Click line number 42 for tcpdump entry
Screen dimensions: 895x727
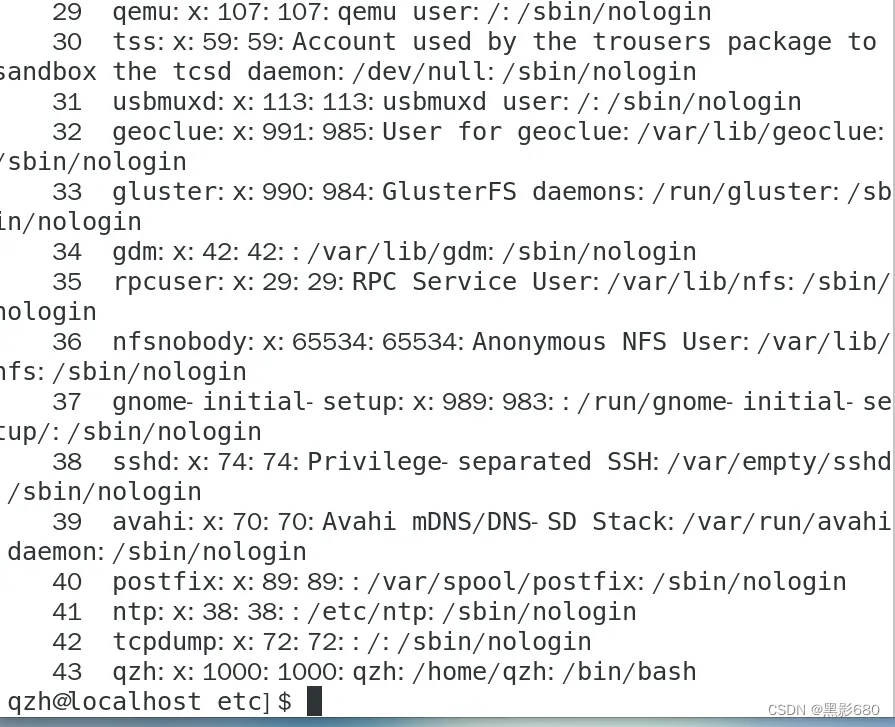click(x=67, y=641)
